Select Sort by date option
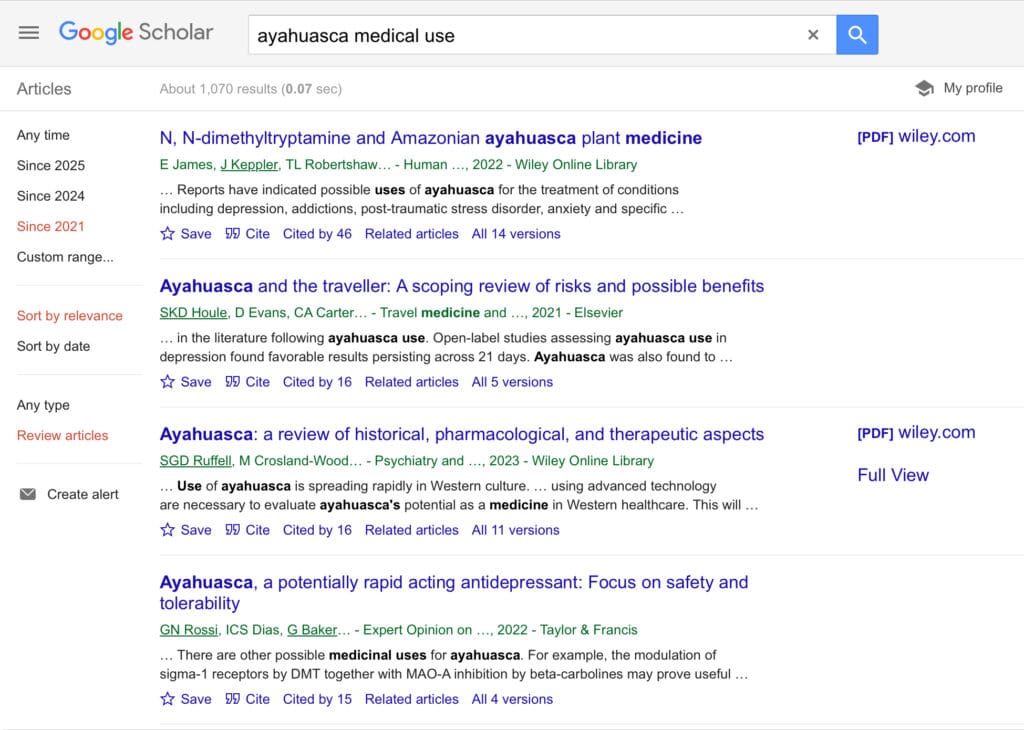 click(x=54, y=347)
